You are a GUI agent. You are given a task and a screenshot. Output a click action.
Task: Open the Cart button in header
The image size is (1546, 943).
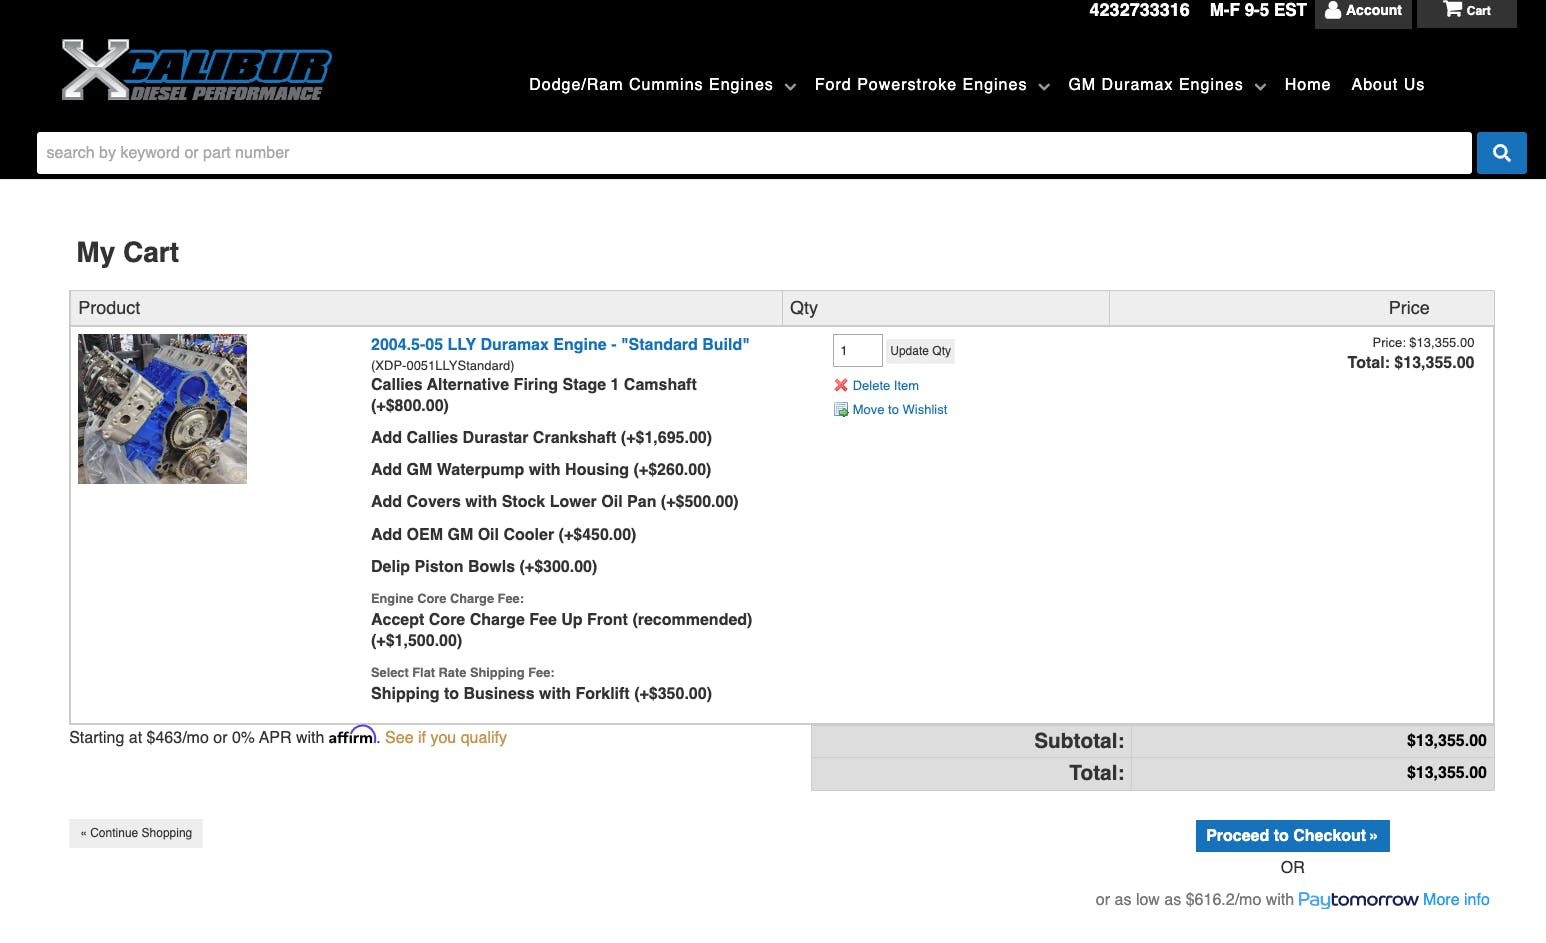[1466, 11]
